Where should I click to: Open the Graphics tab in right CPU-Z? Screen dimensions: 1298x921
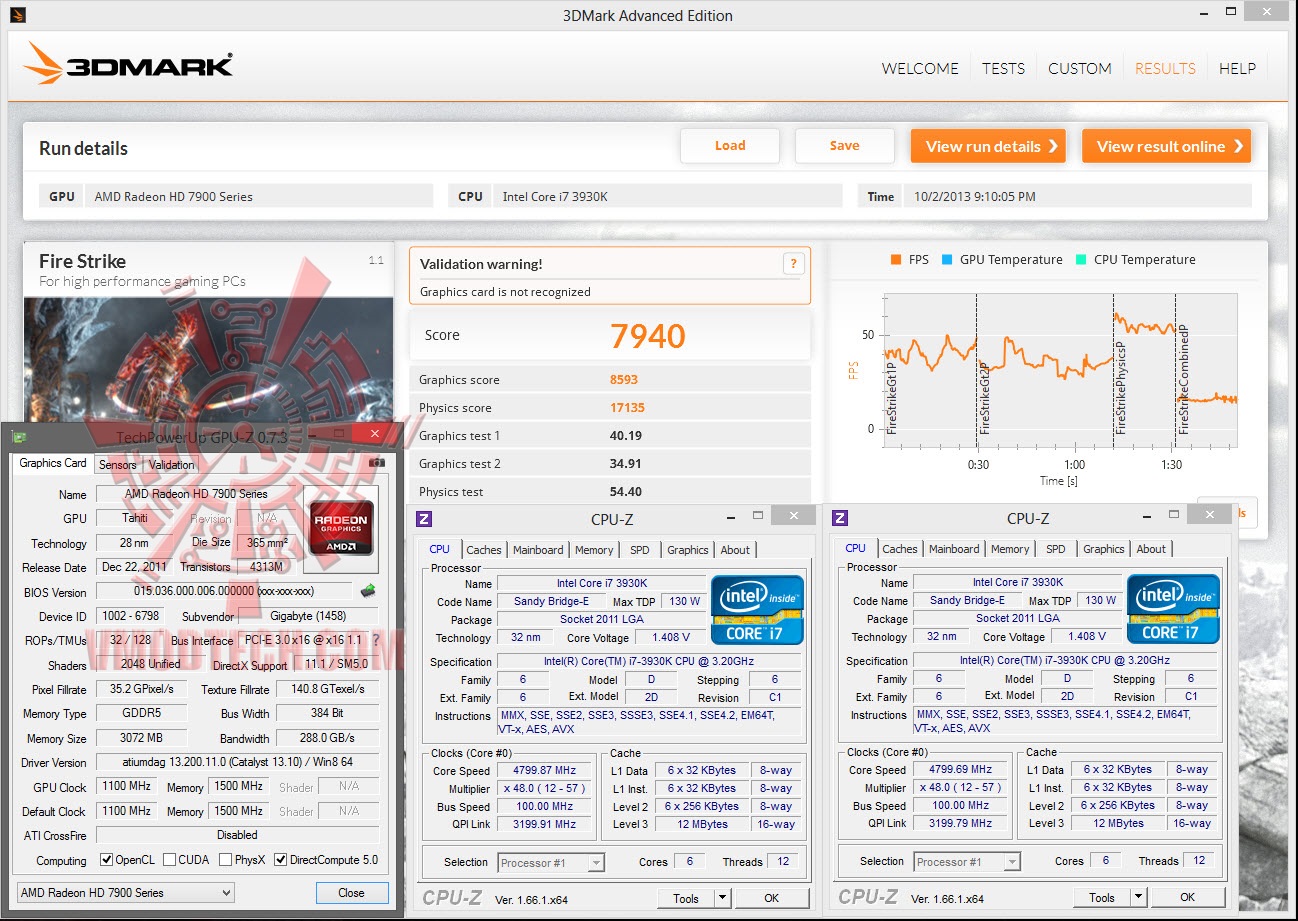pos(1104,549)
